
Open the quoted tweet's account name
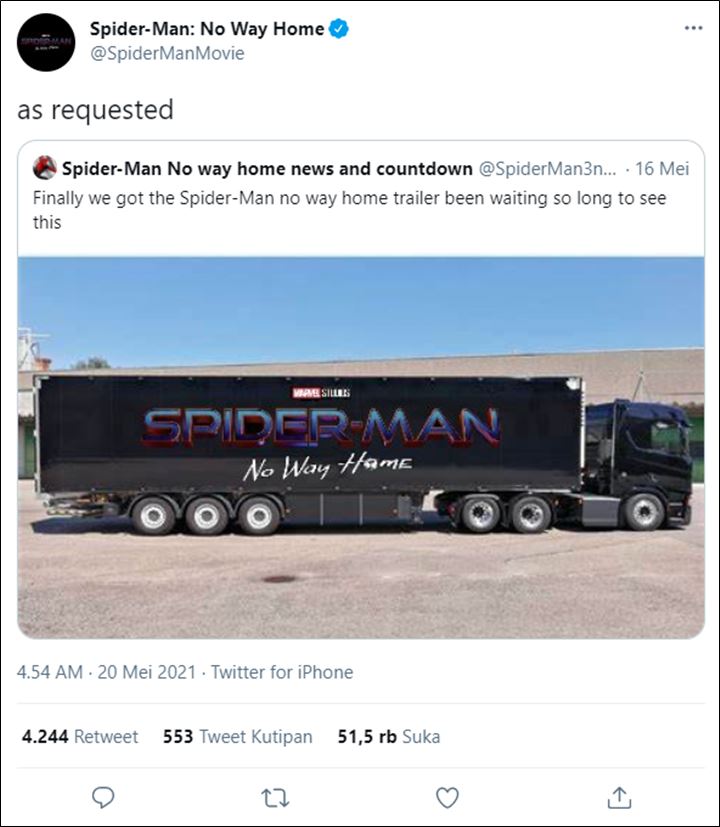click(267, 168)
